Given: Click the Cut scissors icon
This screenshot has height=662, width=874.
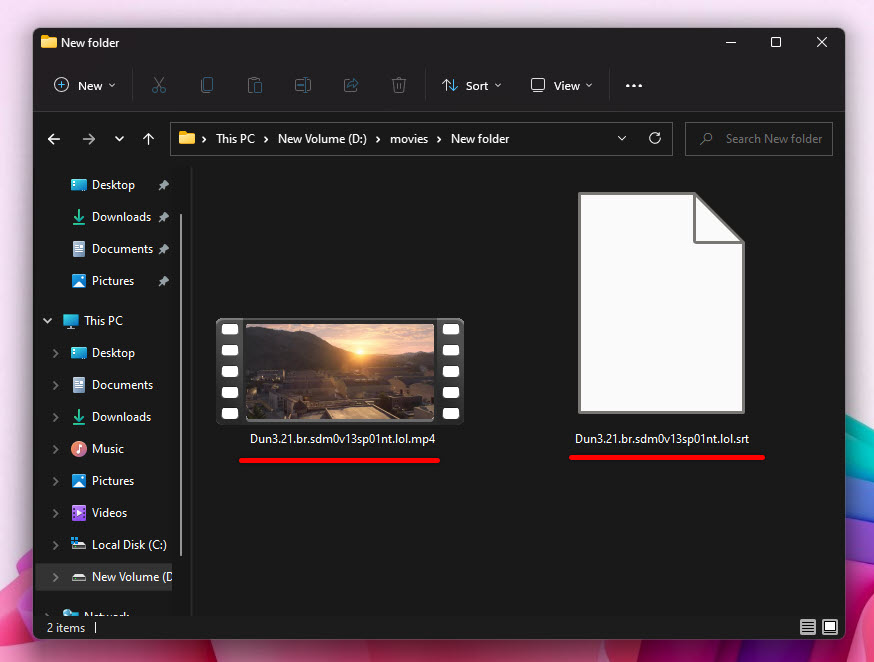Looking at the screenshot, I should pyautogui.click(x=158, y=86).
